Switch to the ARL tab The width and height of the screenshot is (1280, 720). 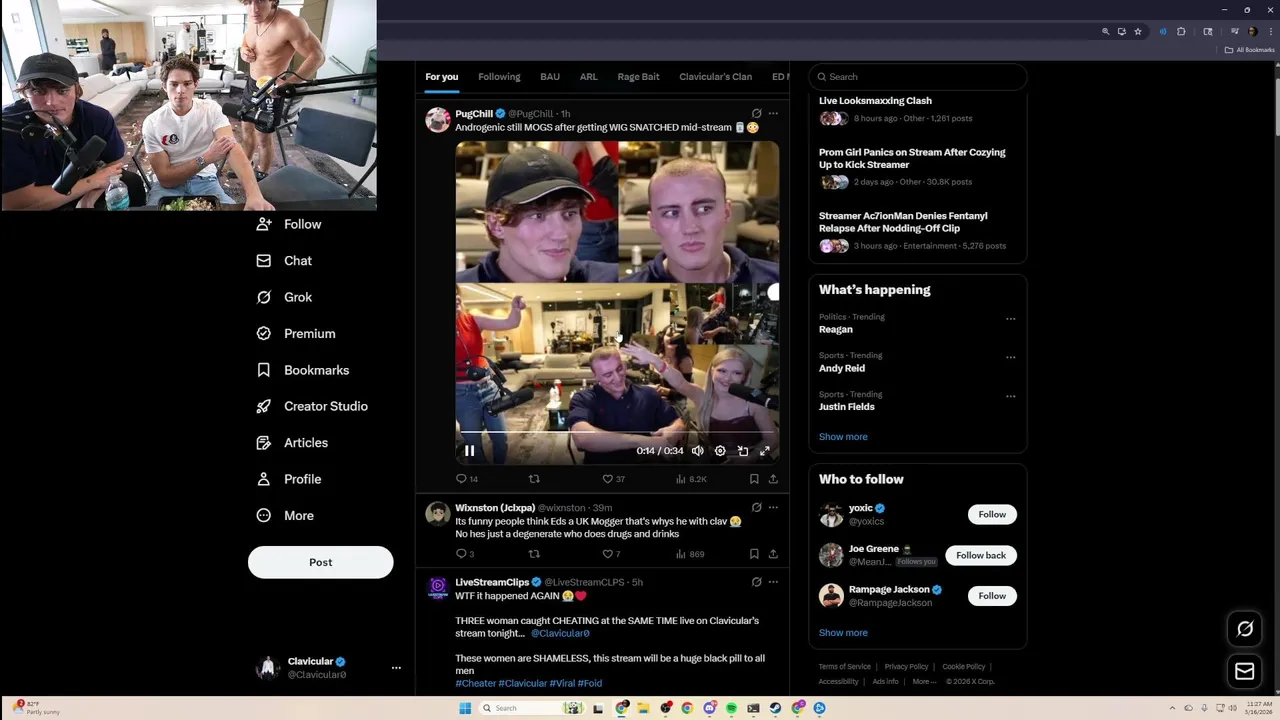click(x=589, y=77)
